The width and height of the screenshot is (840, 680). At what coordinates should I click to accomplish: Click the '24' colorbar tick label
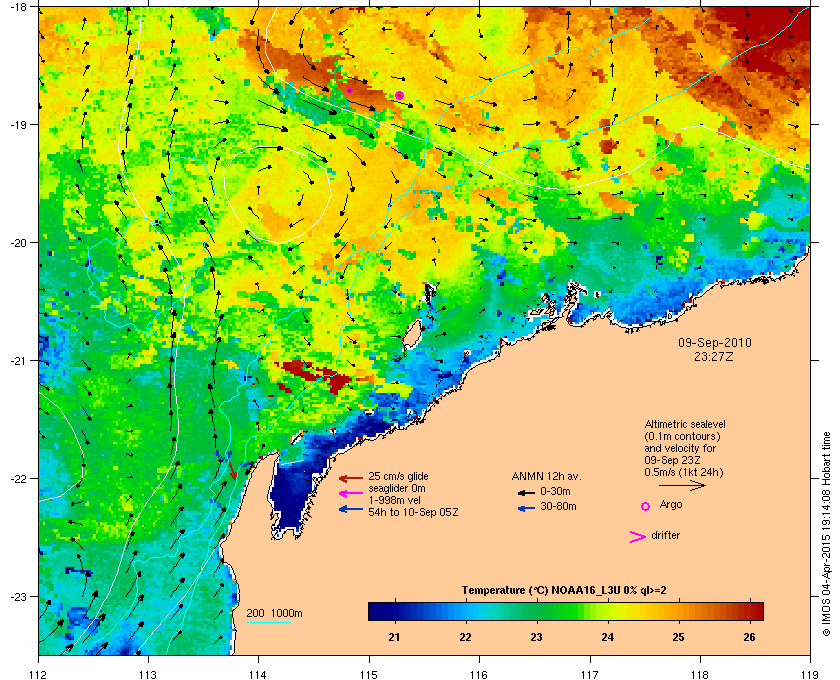(x=608, y=638)
